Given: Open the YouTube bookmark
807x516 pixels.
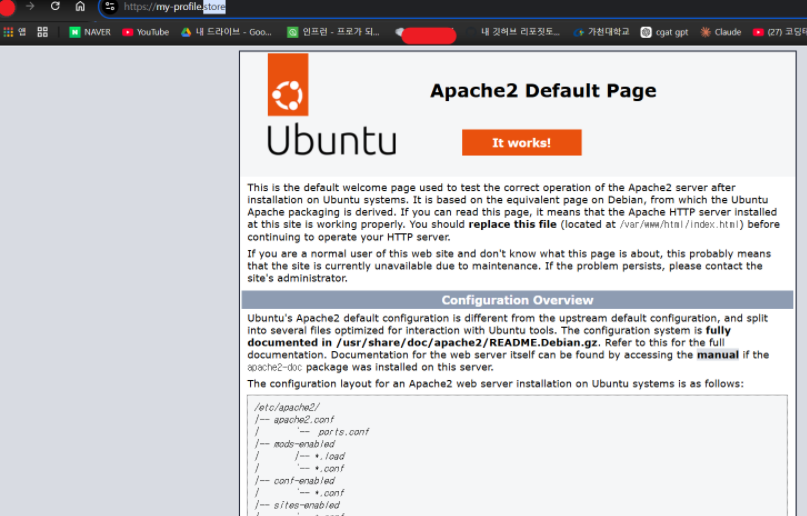Looking at the screenshot, I should click(146, 32).
